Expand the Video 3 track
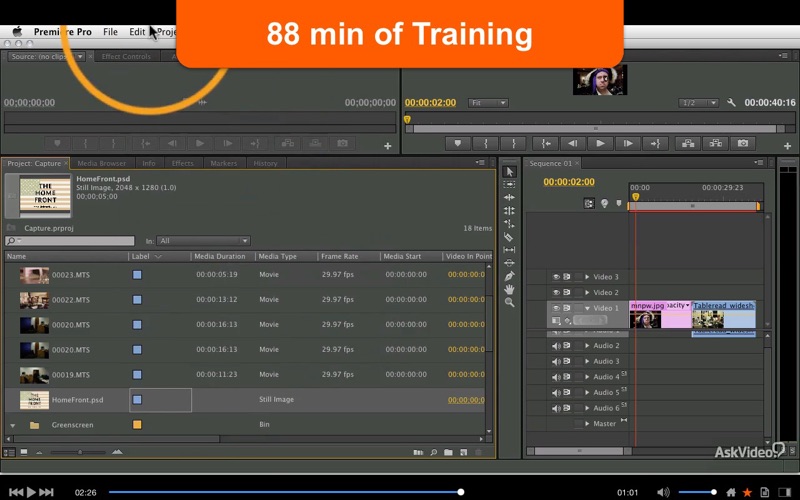Image resolution: width=800 pixels, height=500 pixels. coord(587,277)
